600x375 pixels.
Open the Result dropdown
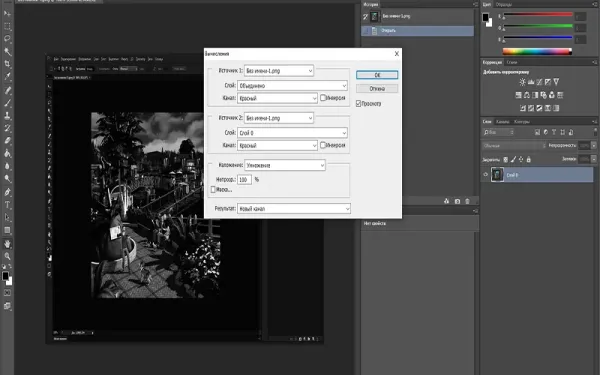tap(294, 209)
